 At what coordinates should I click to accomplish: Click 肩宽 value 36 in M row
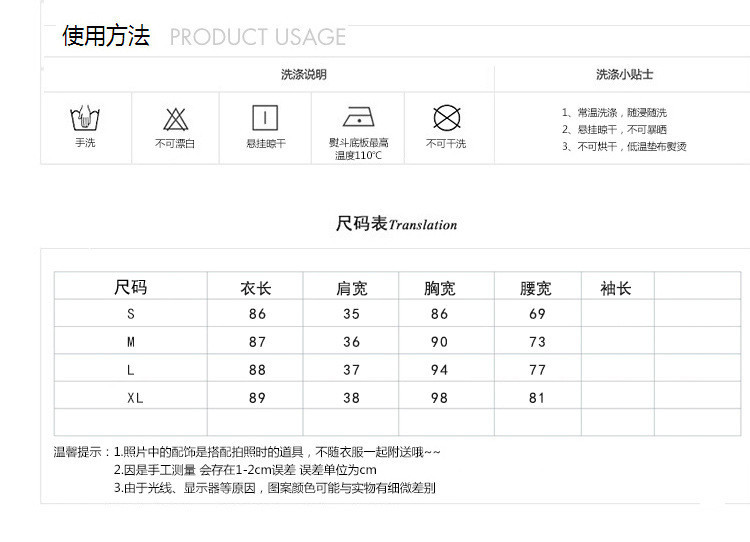[352, 342]
